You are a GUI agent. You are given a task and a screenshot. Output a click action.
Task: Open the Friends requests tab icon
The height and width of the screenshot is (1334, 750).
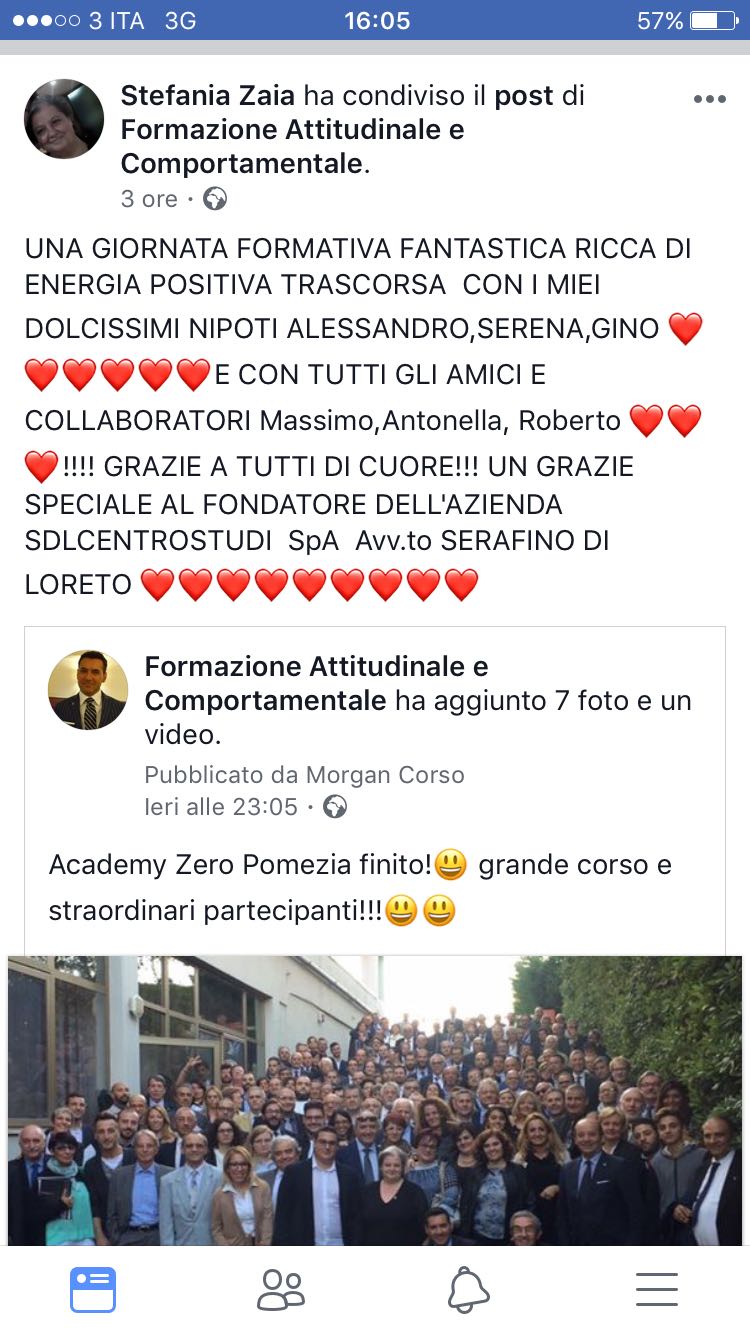(280, 1290)
